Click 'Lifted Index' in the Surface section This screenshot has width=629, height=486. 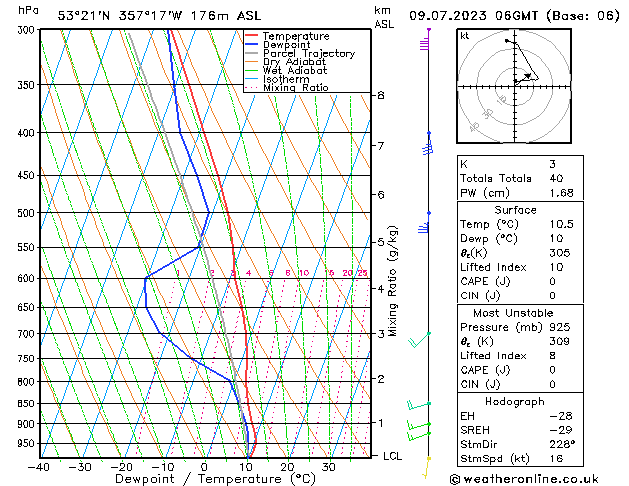tap(493, 267)
